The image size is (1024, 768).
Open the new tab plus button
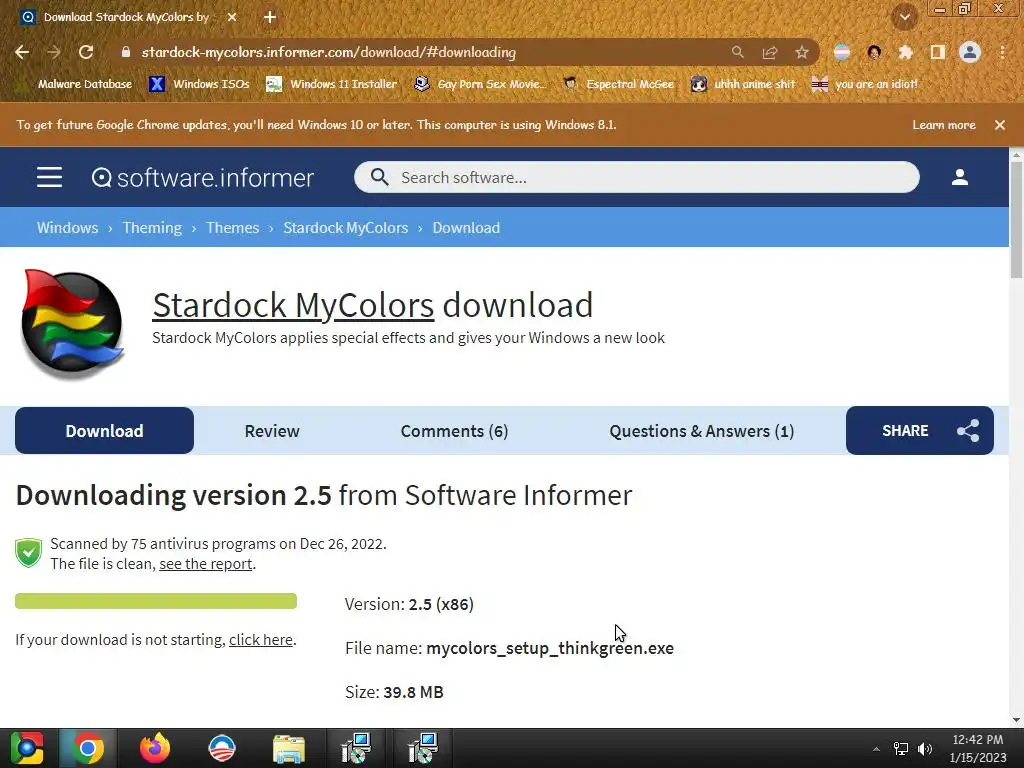tap(270, 18)
